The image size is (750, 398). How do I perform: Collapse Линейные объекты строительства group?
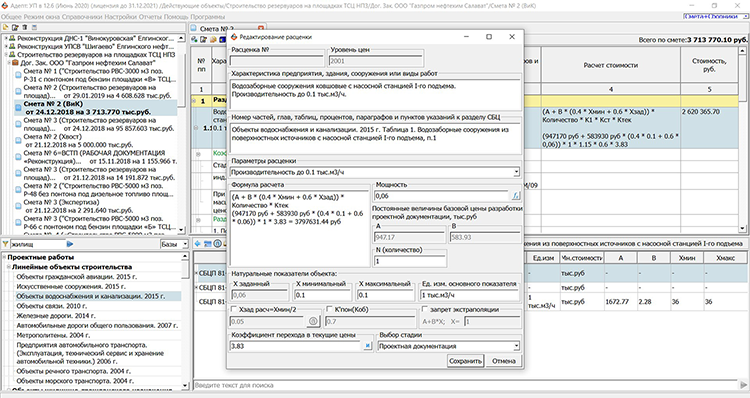8,267
